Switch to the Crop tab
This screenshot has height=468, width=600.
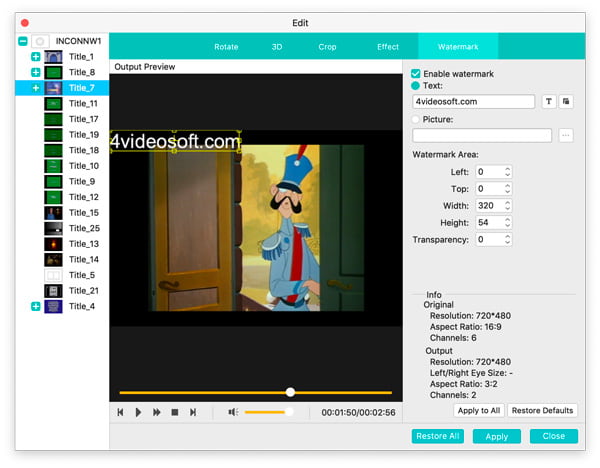click(x=327, y=47)
